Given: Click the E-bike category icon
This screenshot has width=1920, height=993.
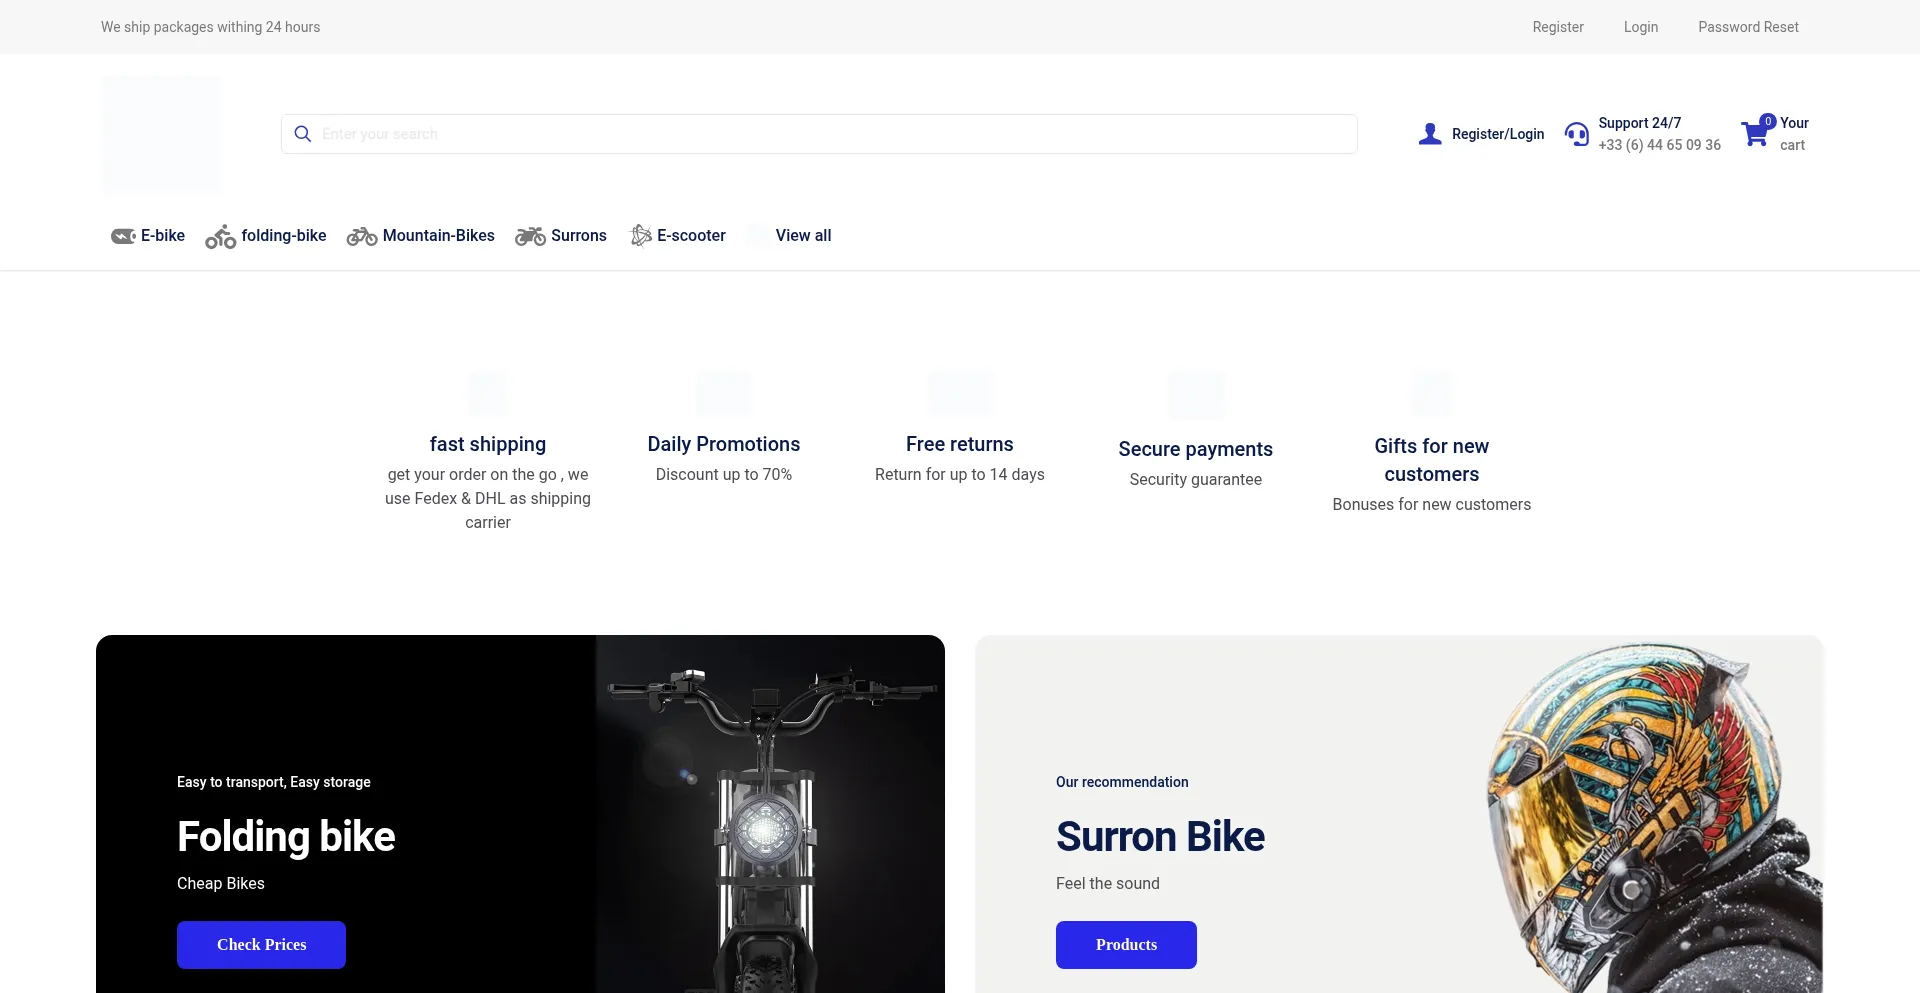Looking at the screenshot, I should pos(123,236).
